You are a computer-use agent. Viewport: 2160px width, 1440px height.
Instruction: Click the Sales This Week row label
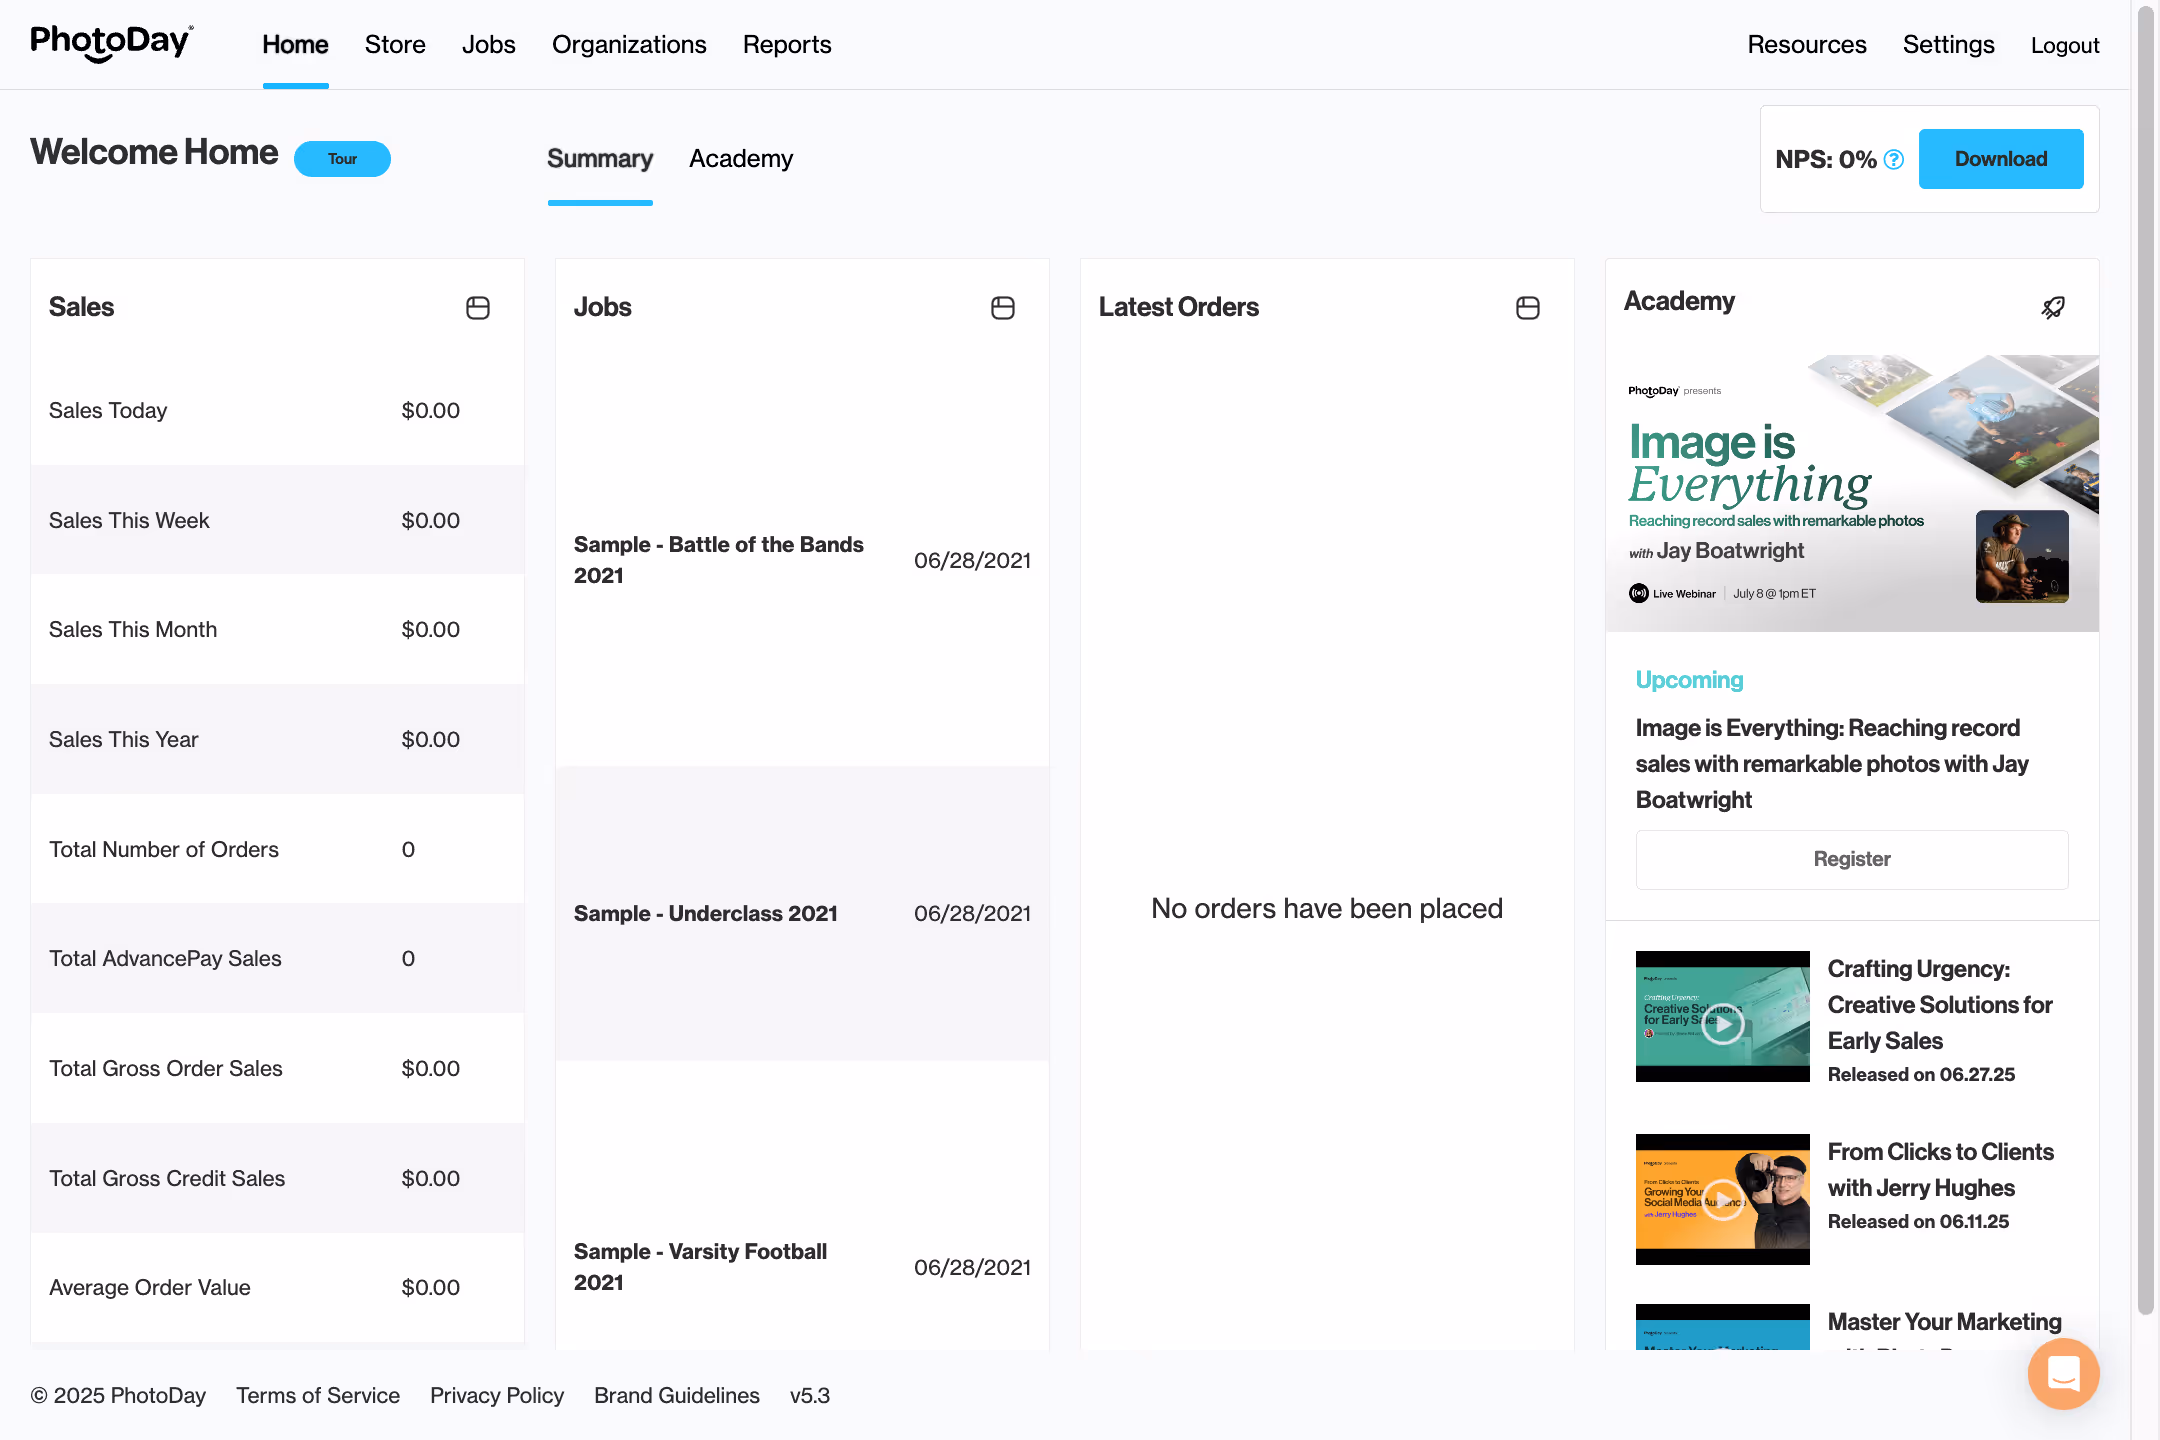129,521
